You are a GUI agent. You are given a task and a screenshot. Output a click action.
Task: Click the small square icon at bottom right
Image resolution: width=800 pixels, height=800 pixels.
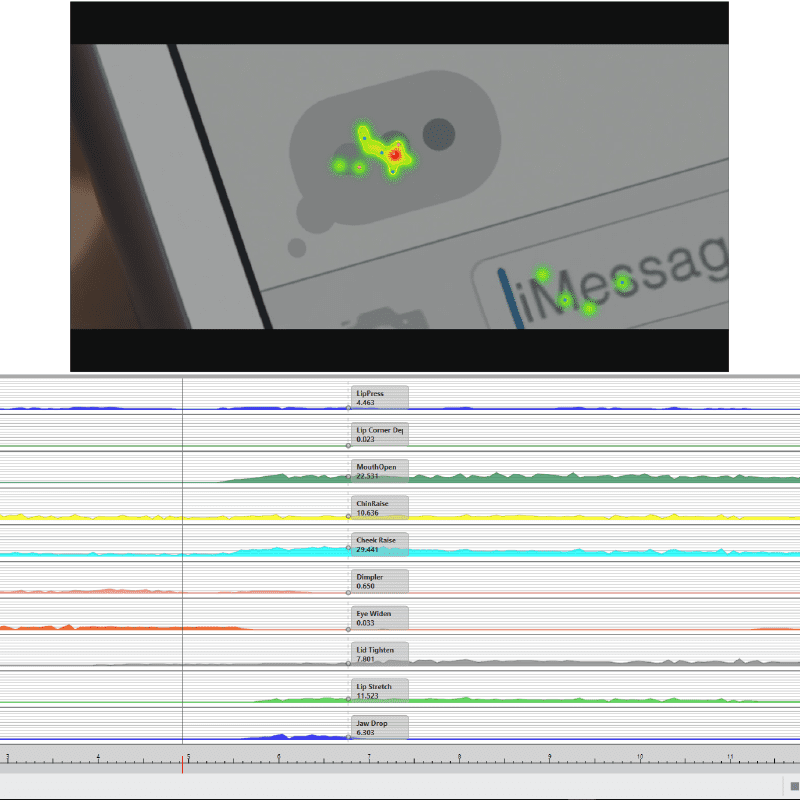(794, 786)
